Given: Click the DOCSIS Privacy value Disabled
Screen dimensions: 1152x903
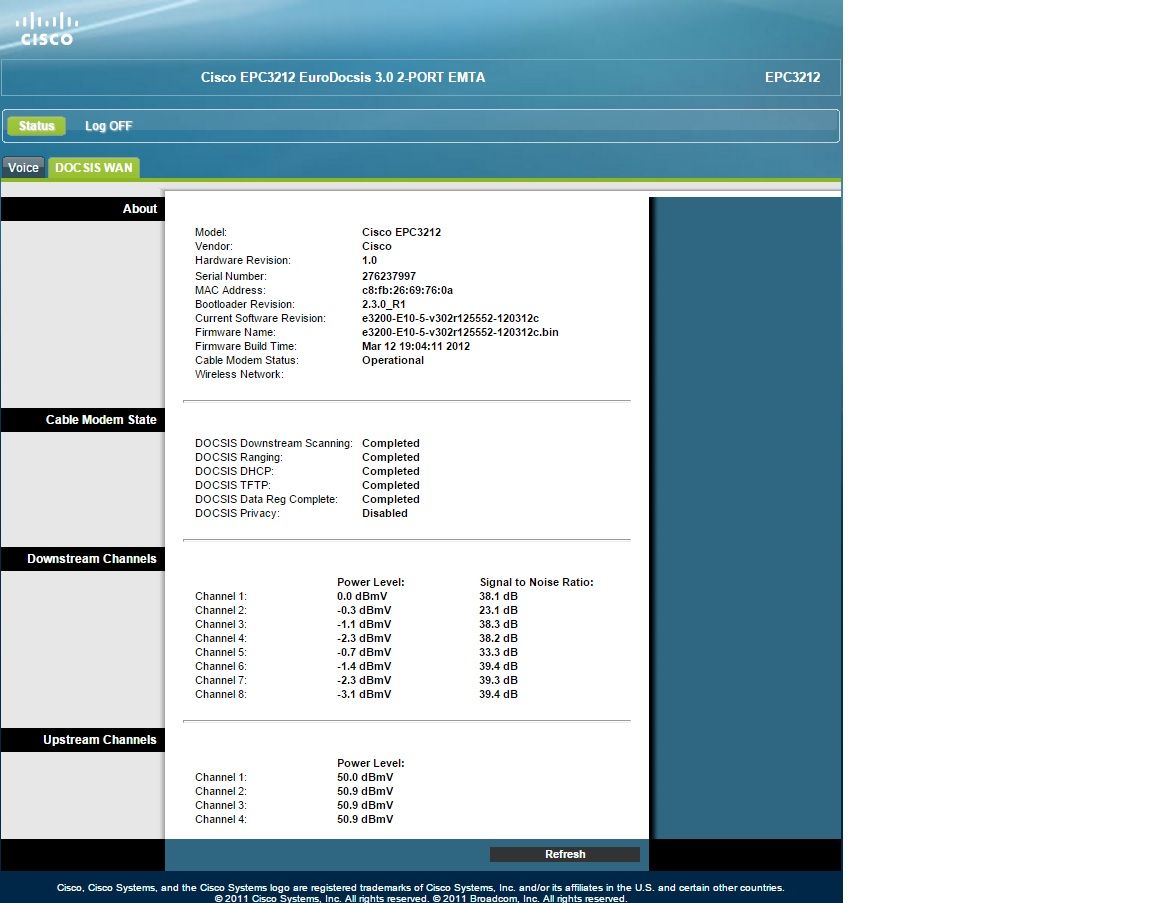Looking at the screenshot, I should [x=384, y=513].
